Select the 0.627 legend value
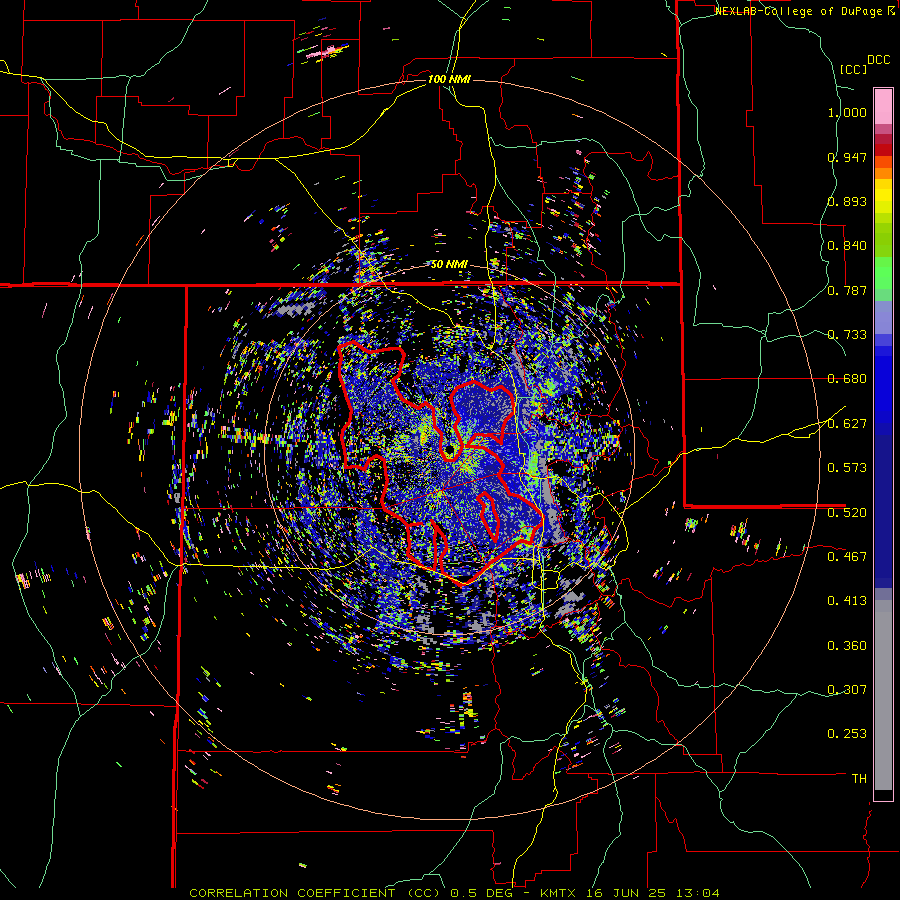The width and height of the screenshot is (900, 900). coord(847,424)
